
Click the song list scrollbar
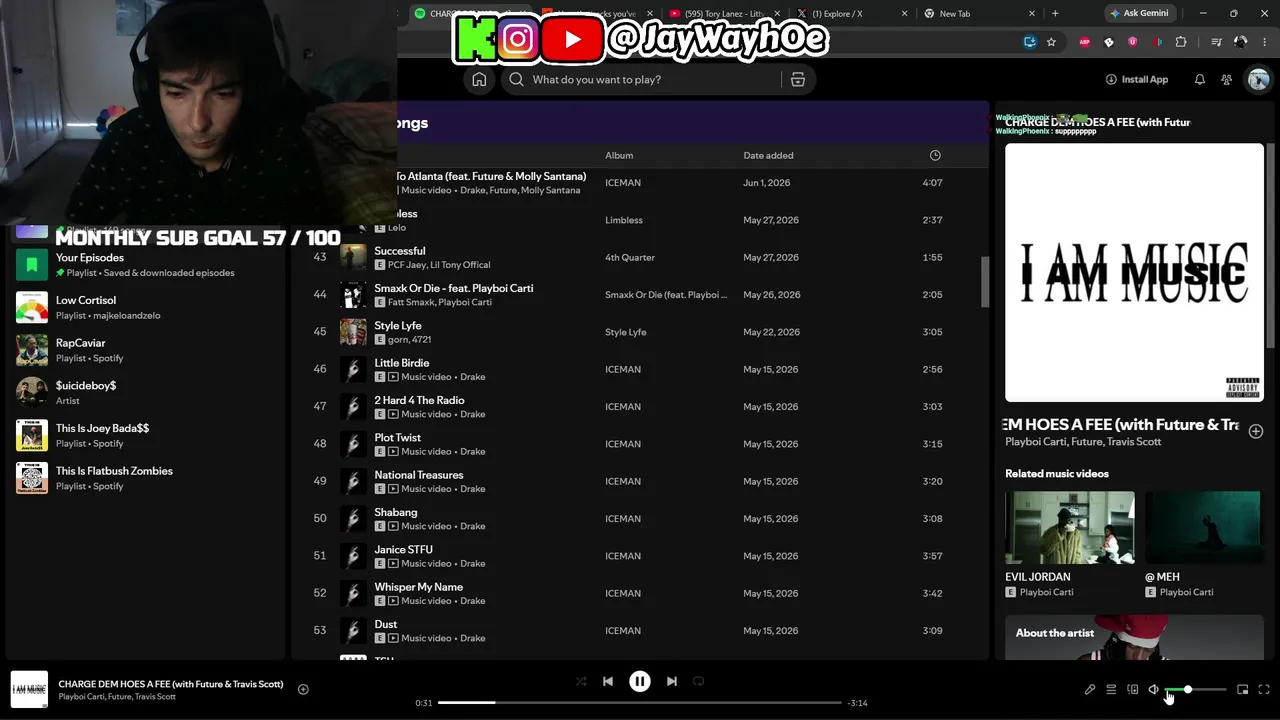(x=984, y=282)
